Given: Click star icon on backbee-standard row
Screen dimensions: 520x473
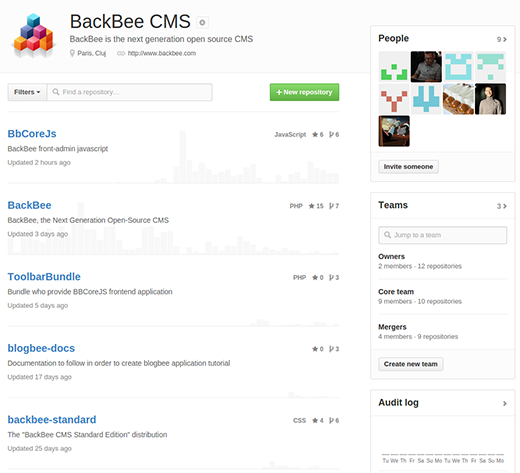Looking at the screenshot, I should coord(315,420).
